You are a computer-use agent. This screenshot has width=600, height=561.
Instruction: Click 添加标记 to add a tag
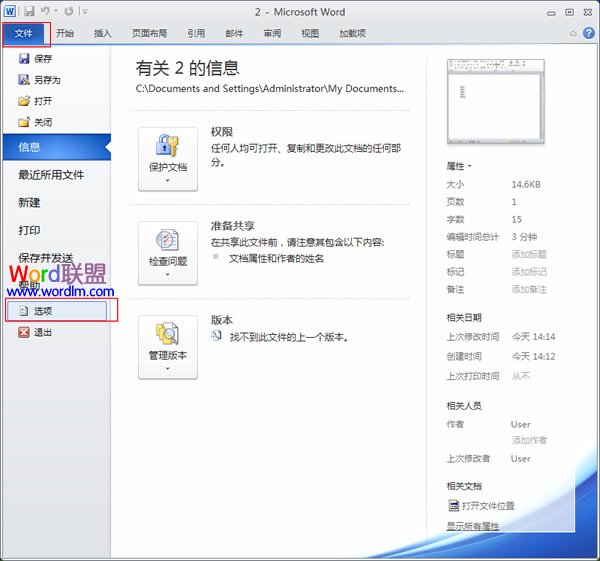click(529, 272)
